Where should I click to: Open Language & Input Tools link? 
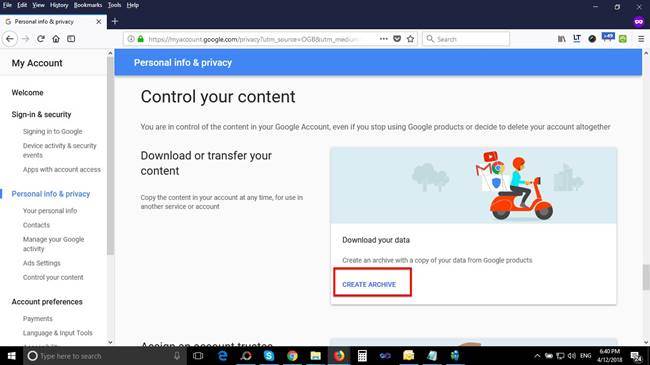(58, 333)
